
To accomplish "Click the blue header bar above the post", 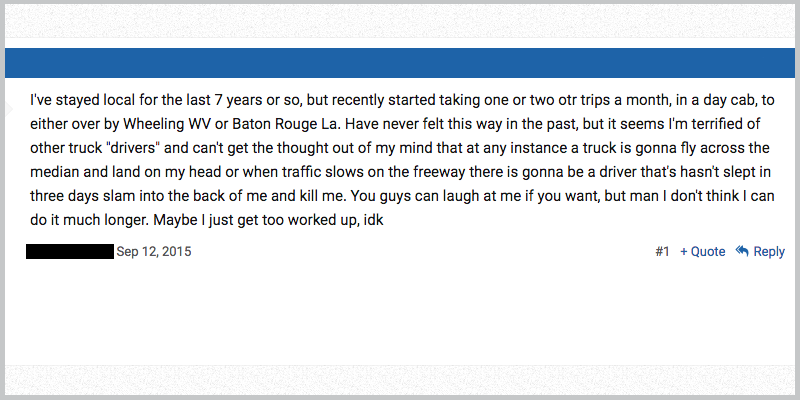I will (400, 63).
